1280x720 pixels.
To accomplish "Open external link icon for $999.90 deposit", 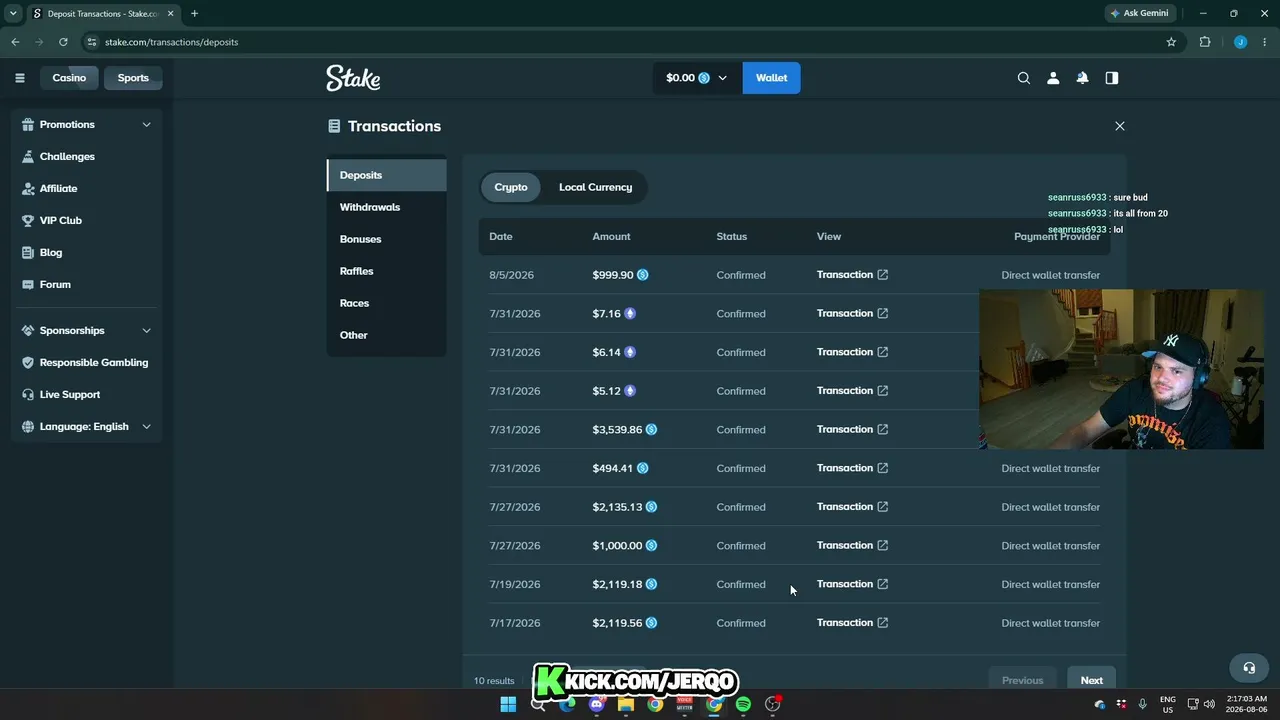I will coord(882,275).
